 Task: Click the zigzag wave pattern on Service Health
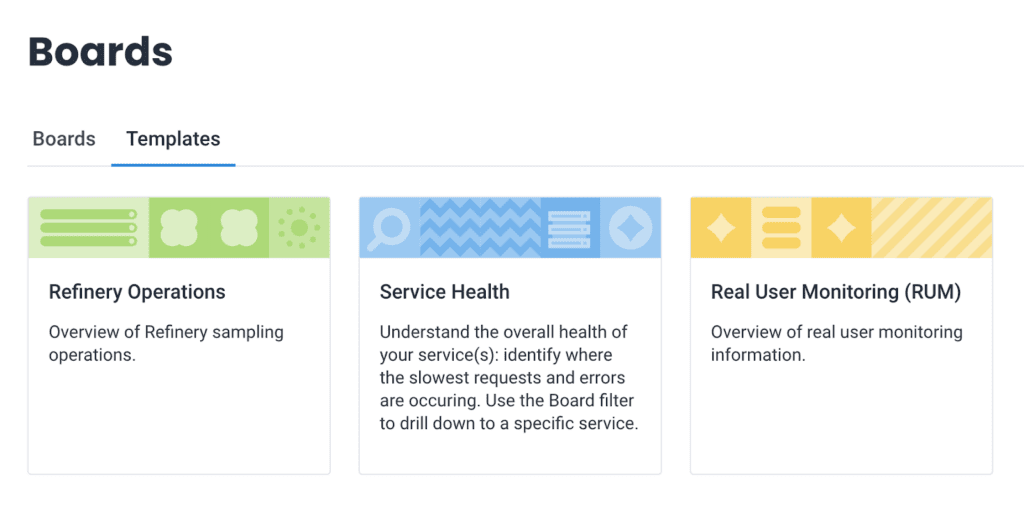[480, 228]
